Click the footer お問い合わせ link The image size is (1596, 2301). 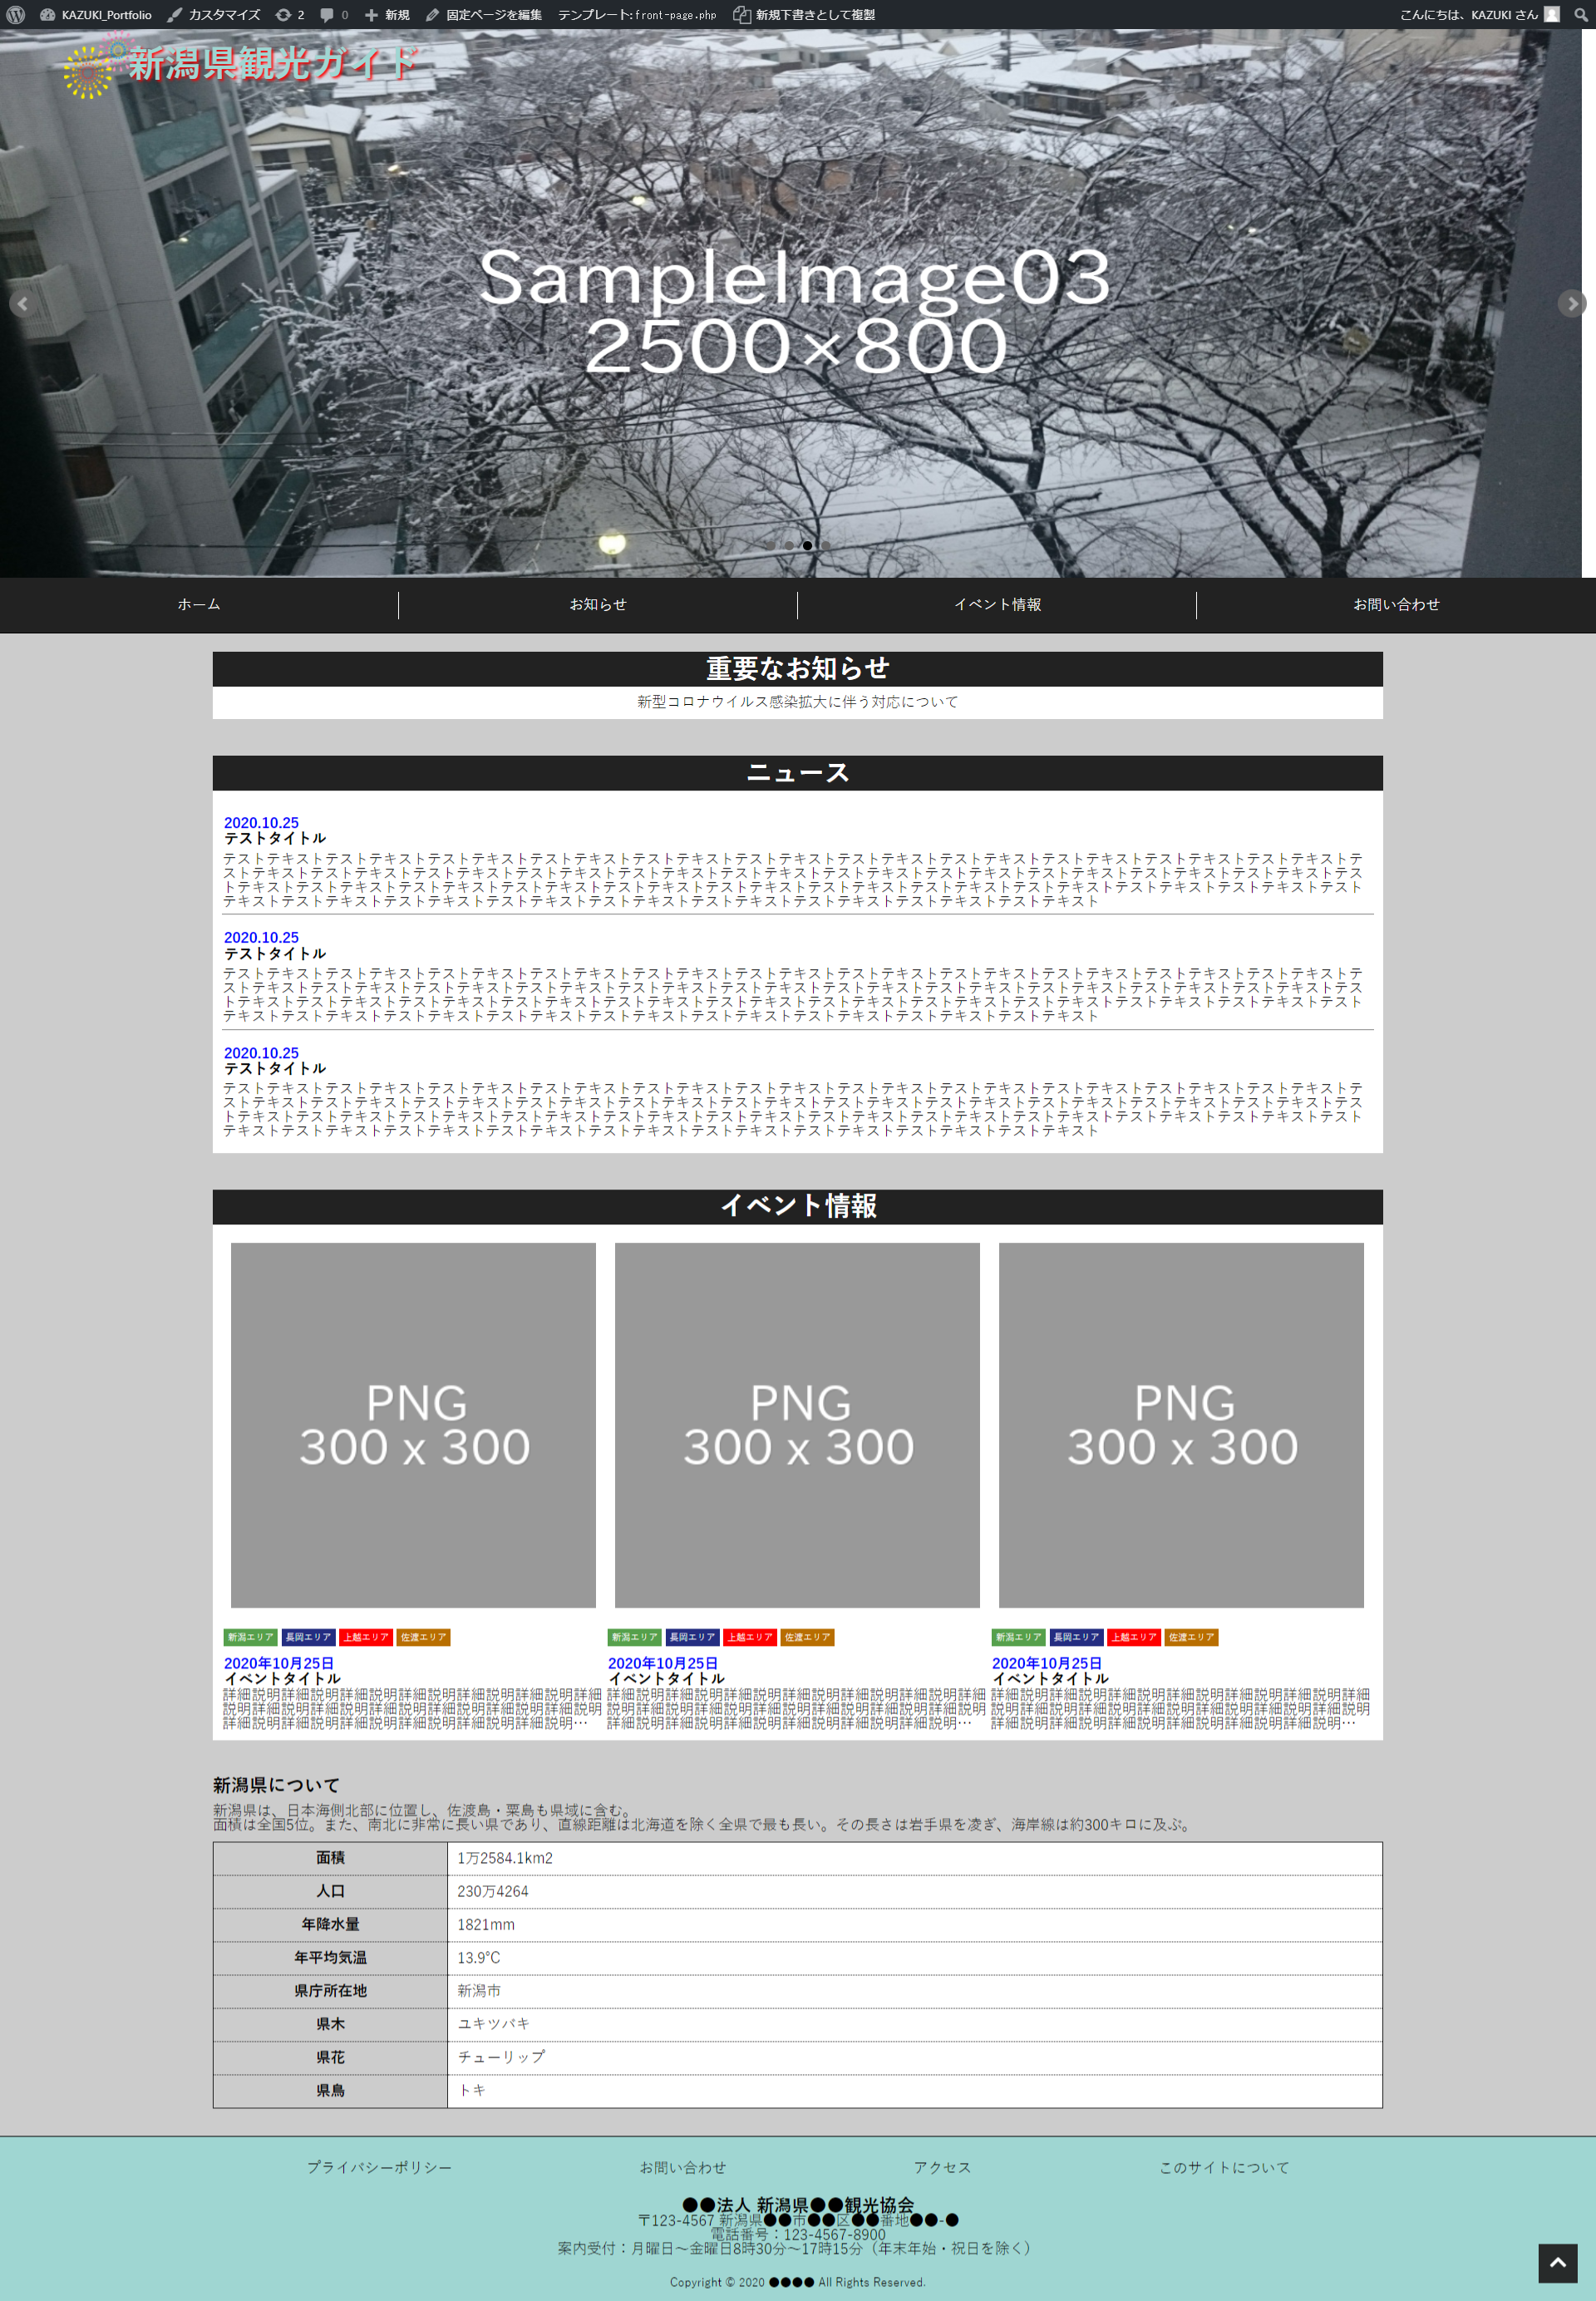(x=683, y=2167)
